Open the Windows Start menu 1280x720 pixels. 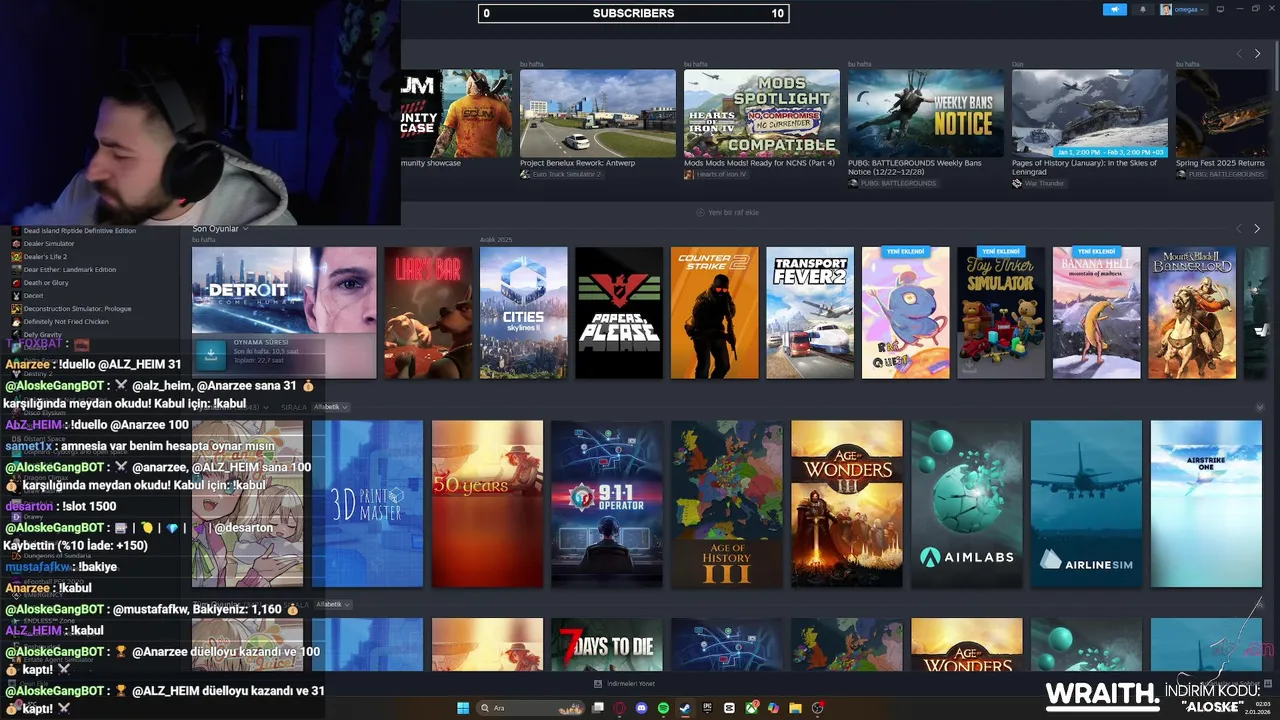[x=463, y=708]
